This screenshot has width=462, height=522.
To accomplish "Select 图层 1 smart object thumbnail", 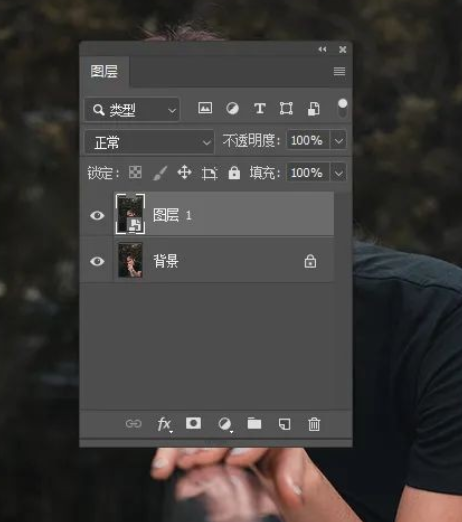I will pyautogui.click(x=130, y=214).
